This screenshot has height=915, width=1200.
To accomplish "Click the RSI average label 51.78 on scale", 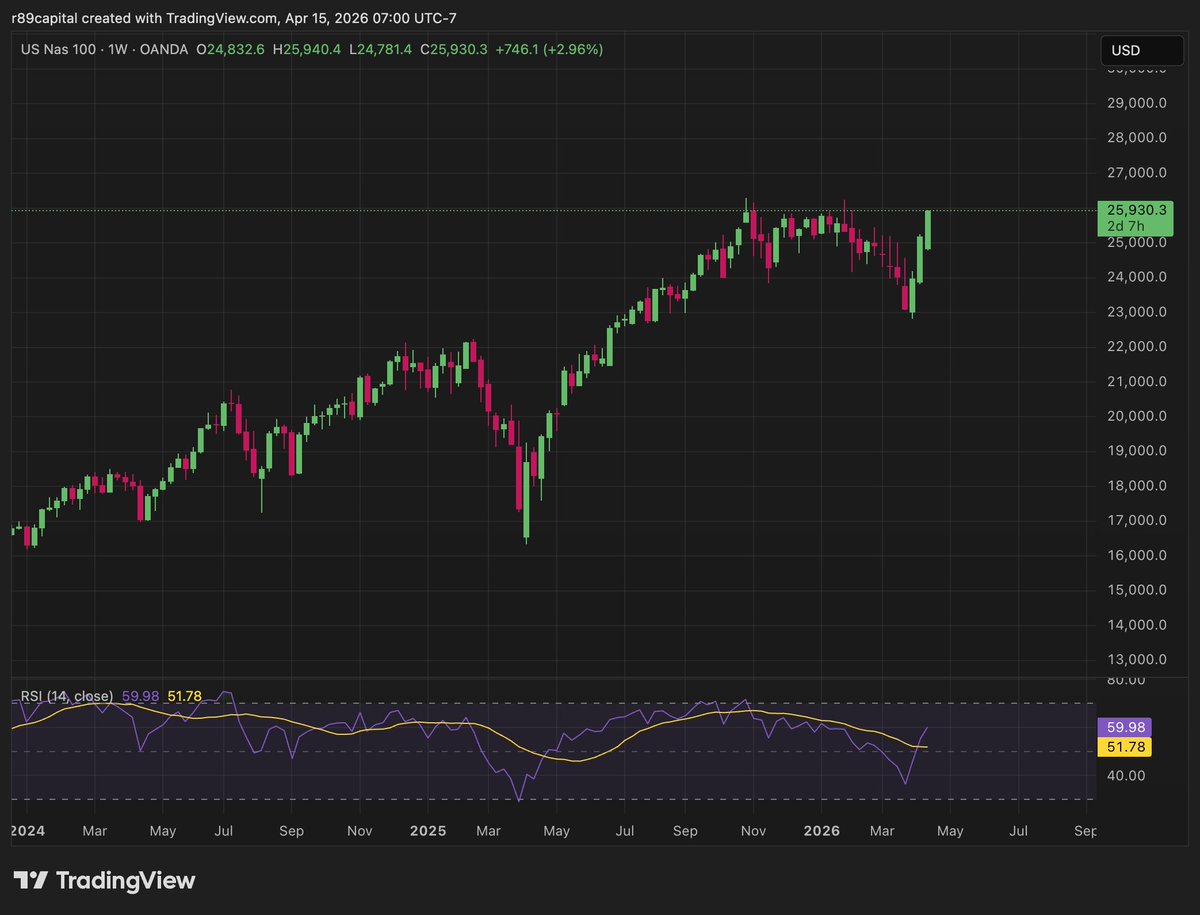I will coord(1126,747).
